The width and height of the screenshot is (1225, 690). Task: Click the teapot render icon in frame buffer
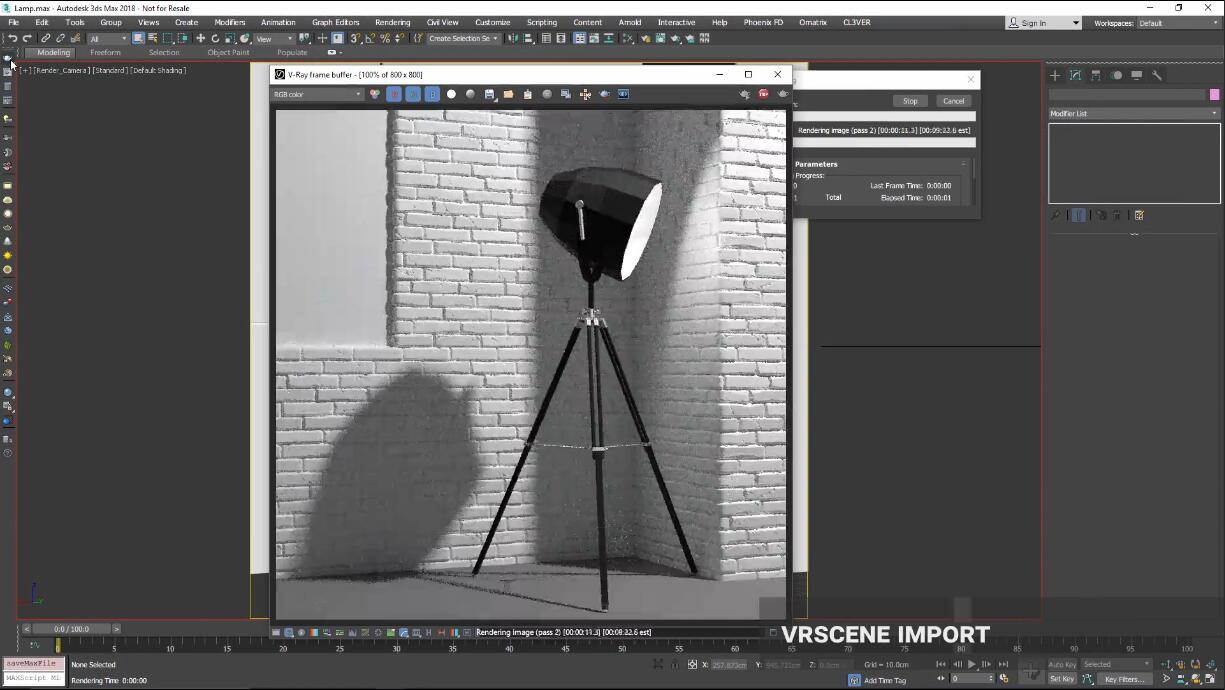coord(782,94)
